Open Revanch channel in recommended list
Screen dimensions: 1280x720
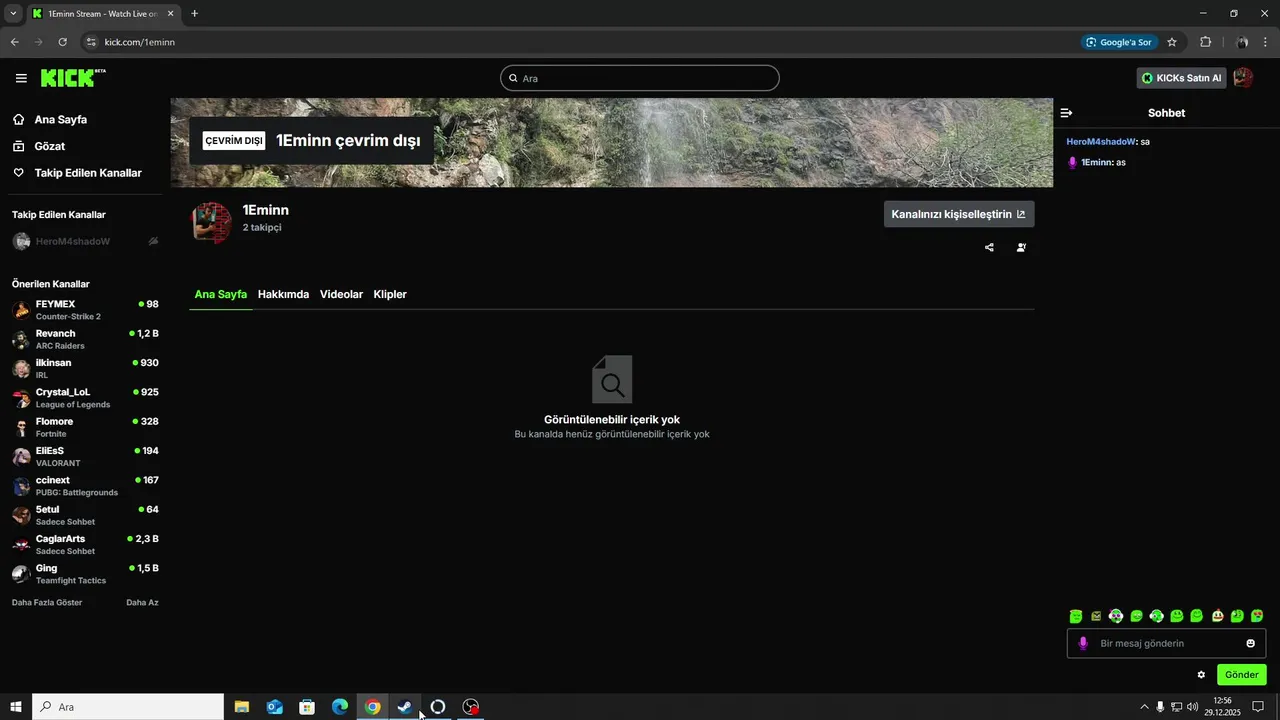[x=85, y=339]
